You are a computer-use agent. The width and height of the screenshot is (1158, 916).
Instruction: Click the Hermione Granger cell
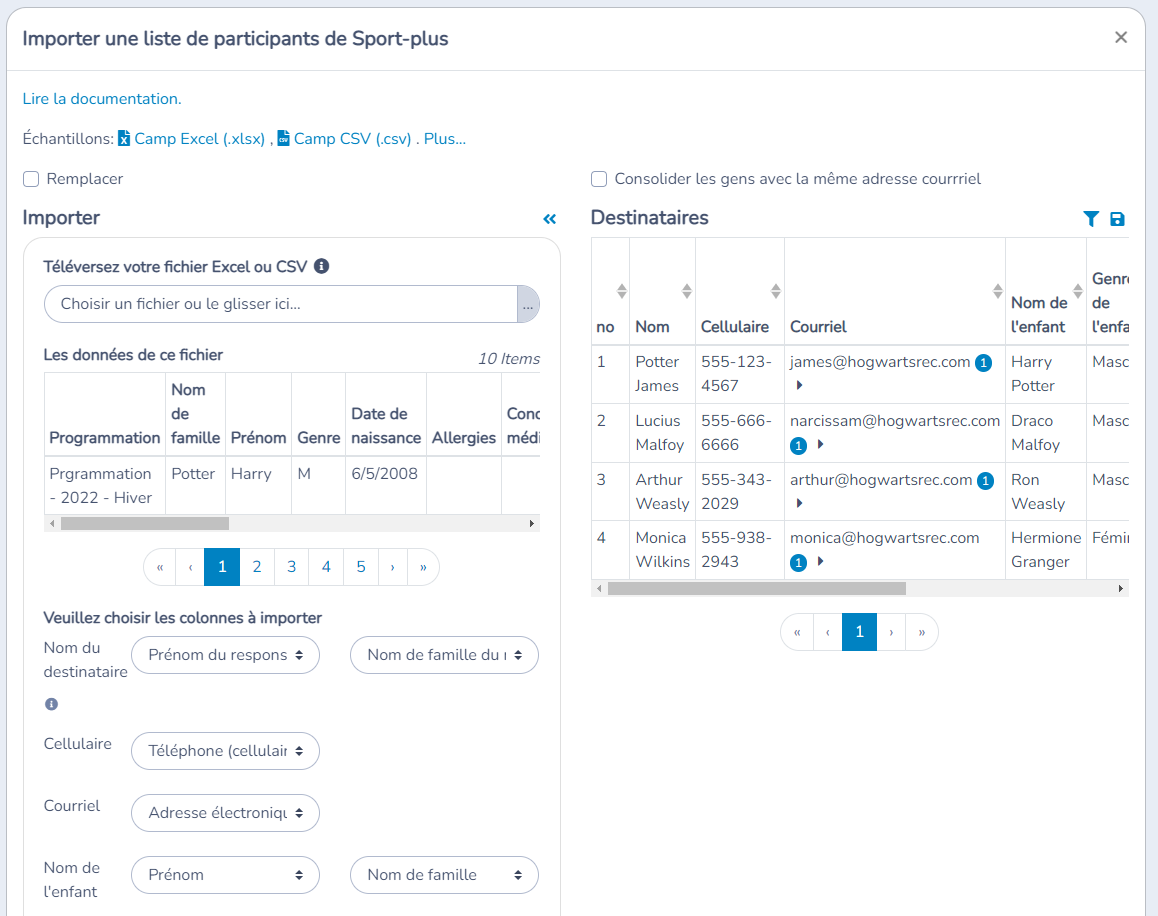1046,550
